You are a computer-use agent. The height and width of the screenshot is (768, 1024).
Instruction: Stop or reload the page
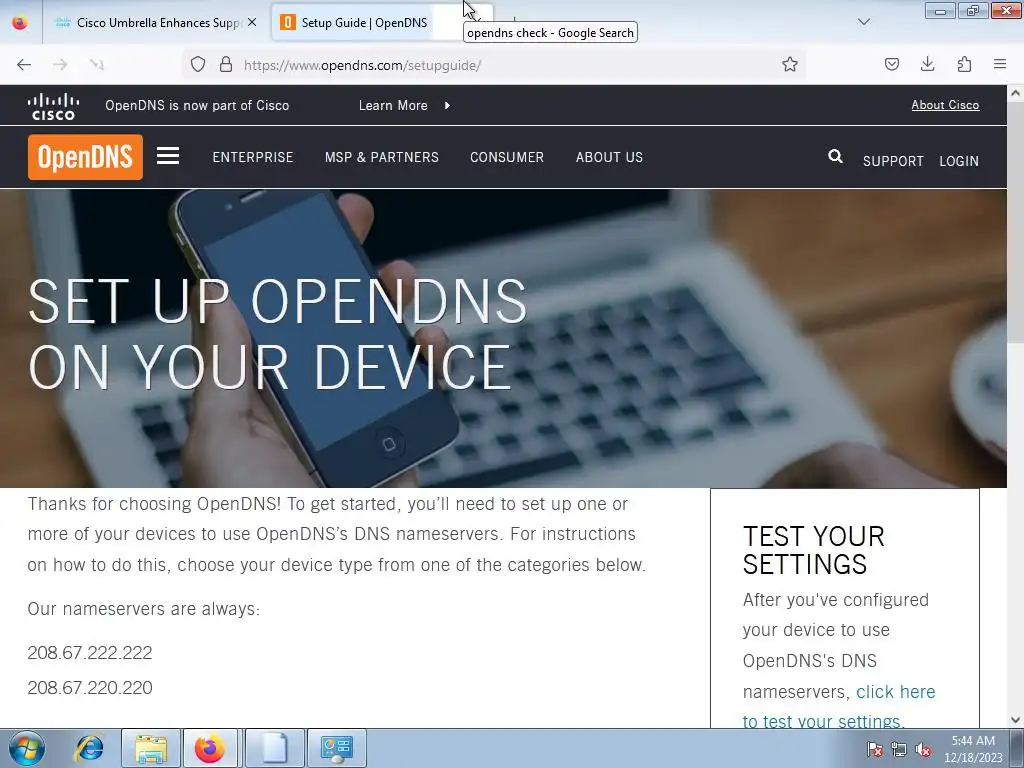point(97,65)
